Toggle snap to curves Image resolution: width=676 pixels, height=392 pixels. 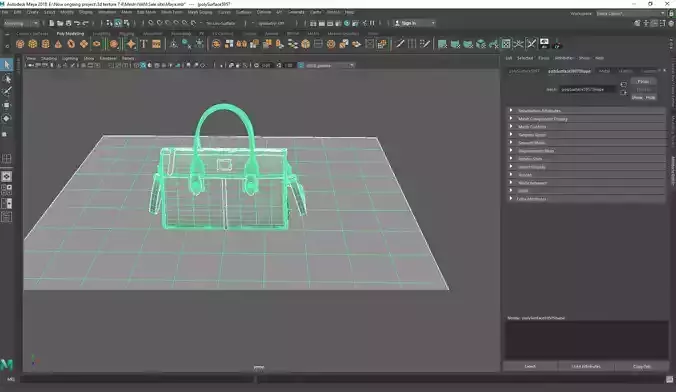(x=159, y=23)
